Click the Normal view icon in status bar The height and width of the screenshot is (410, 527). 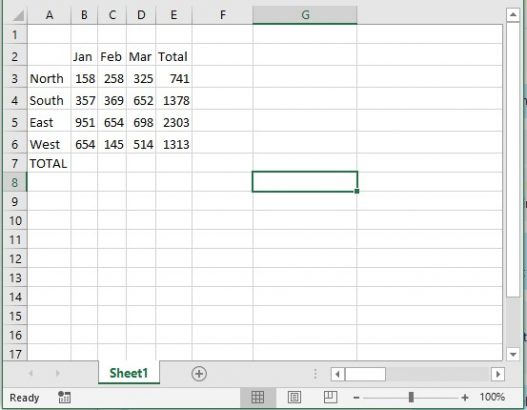258,397
